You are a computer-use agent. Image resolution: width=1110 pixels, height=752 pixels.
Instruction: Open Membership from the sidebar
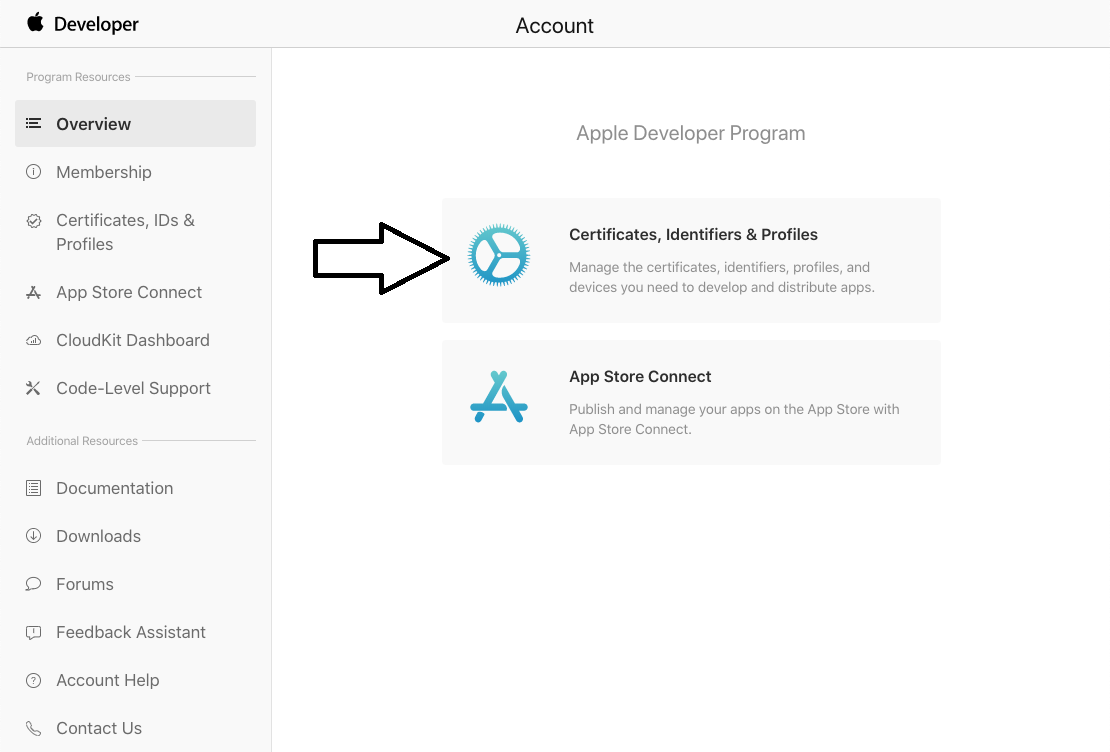click(104, 172)
